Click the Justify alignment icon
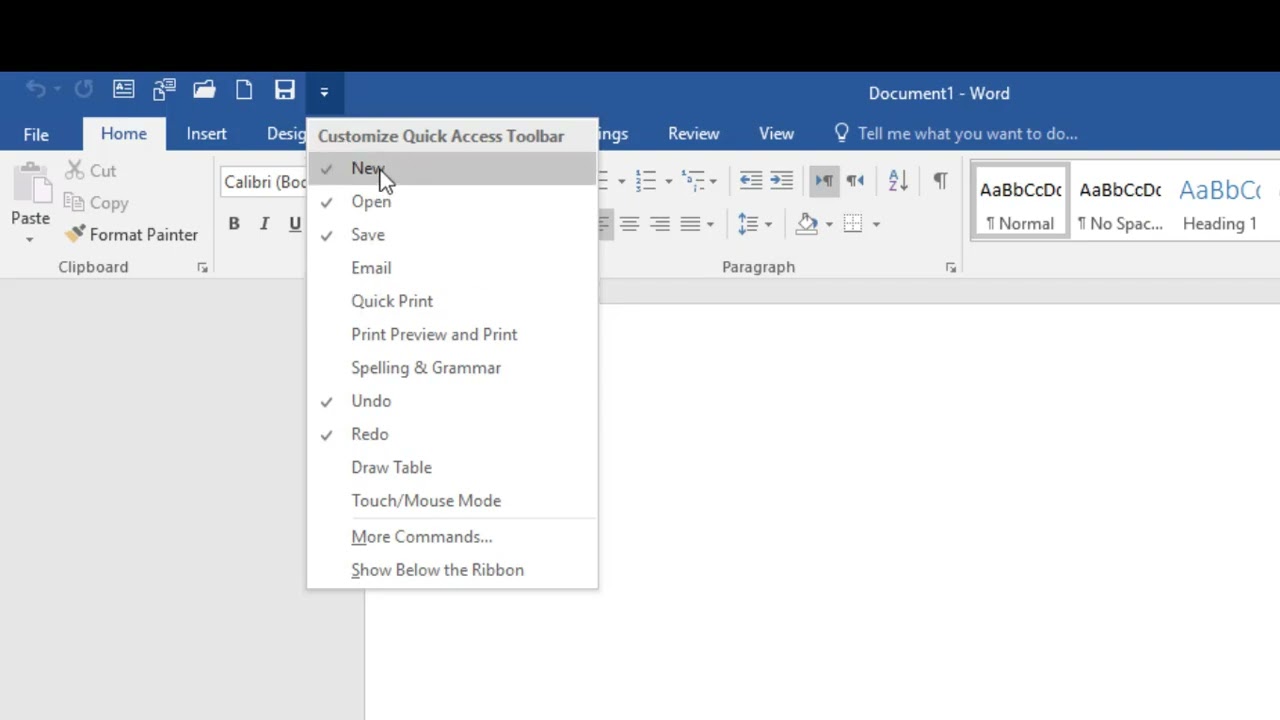The height and width of the screenshot is (720, 1280). (690, 224)
